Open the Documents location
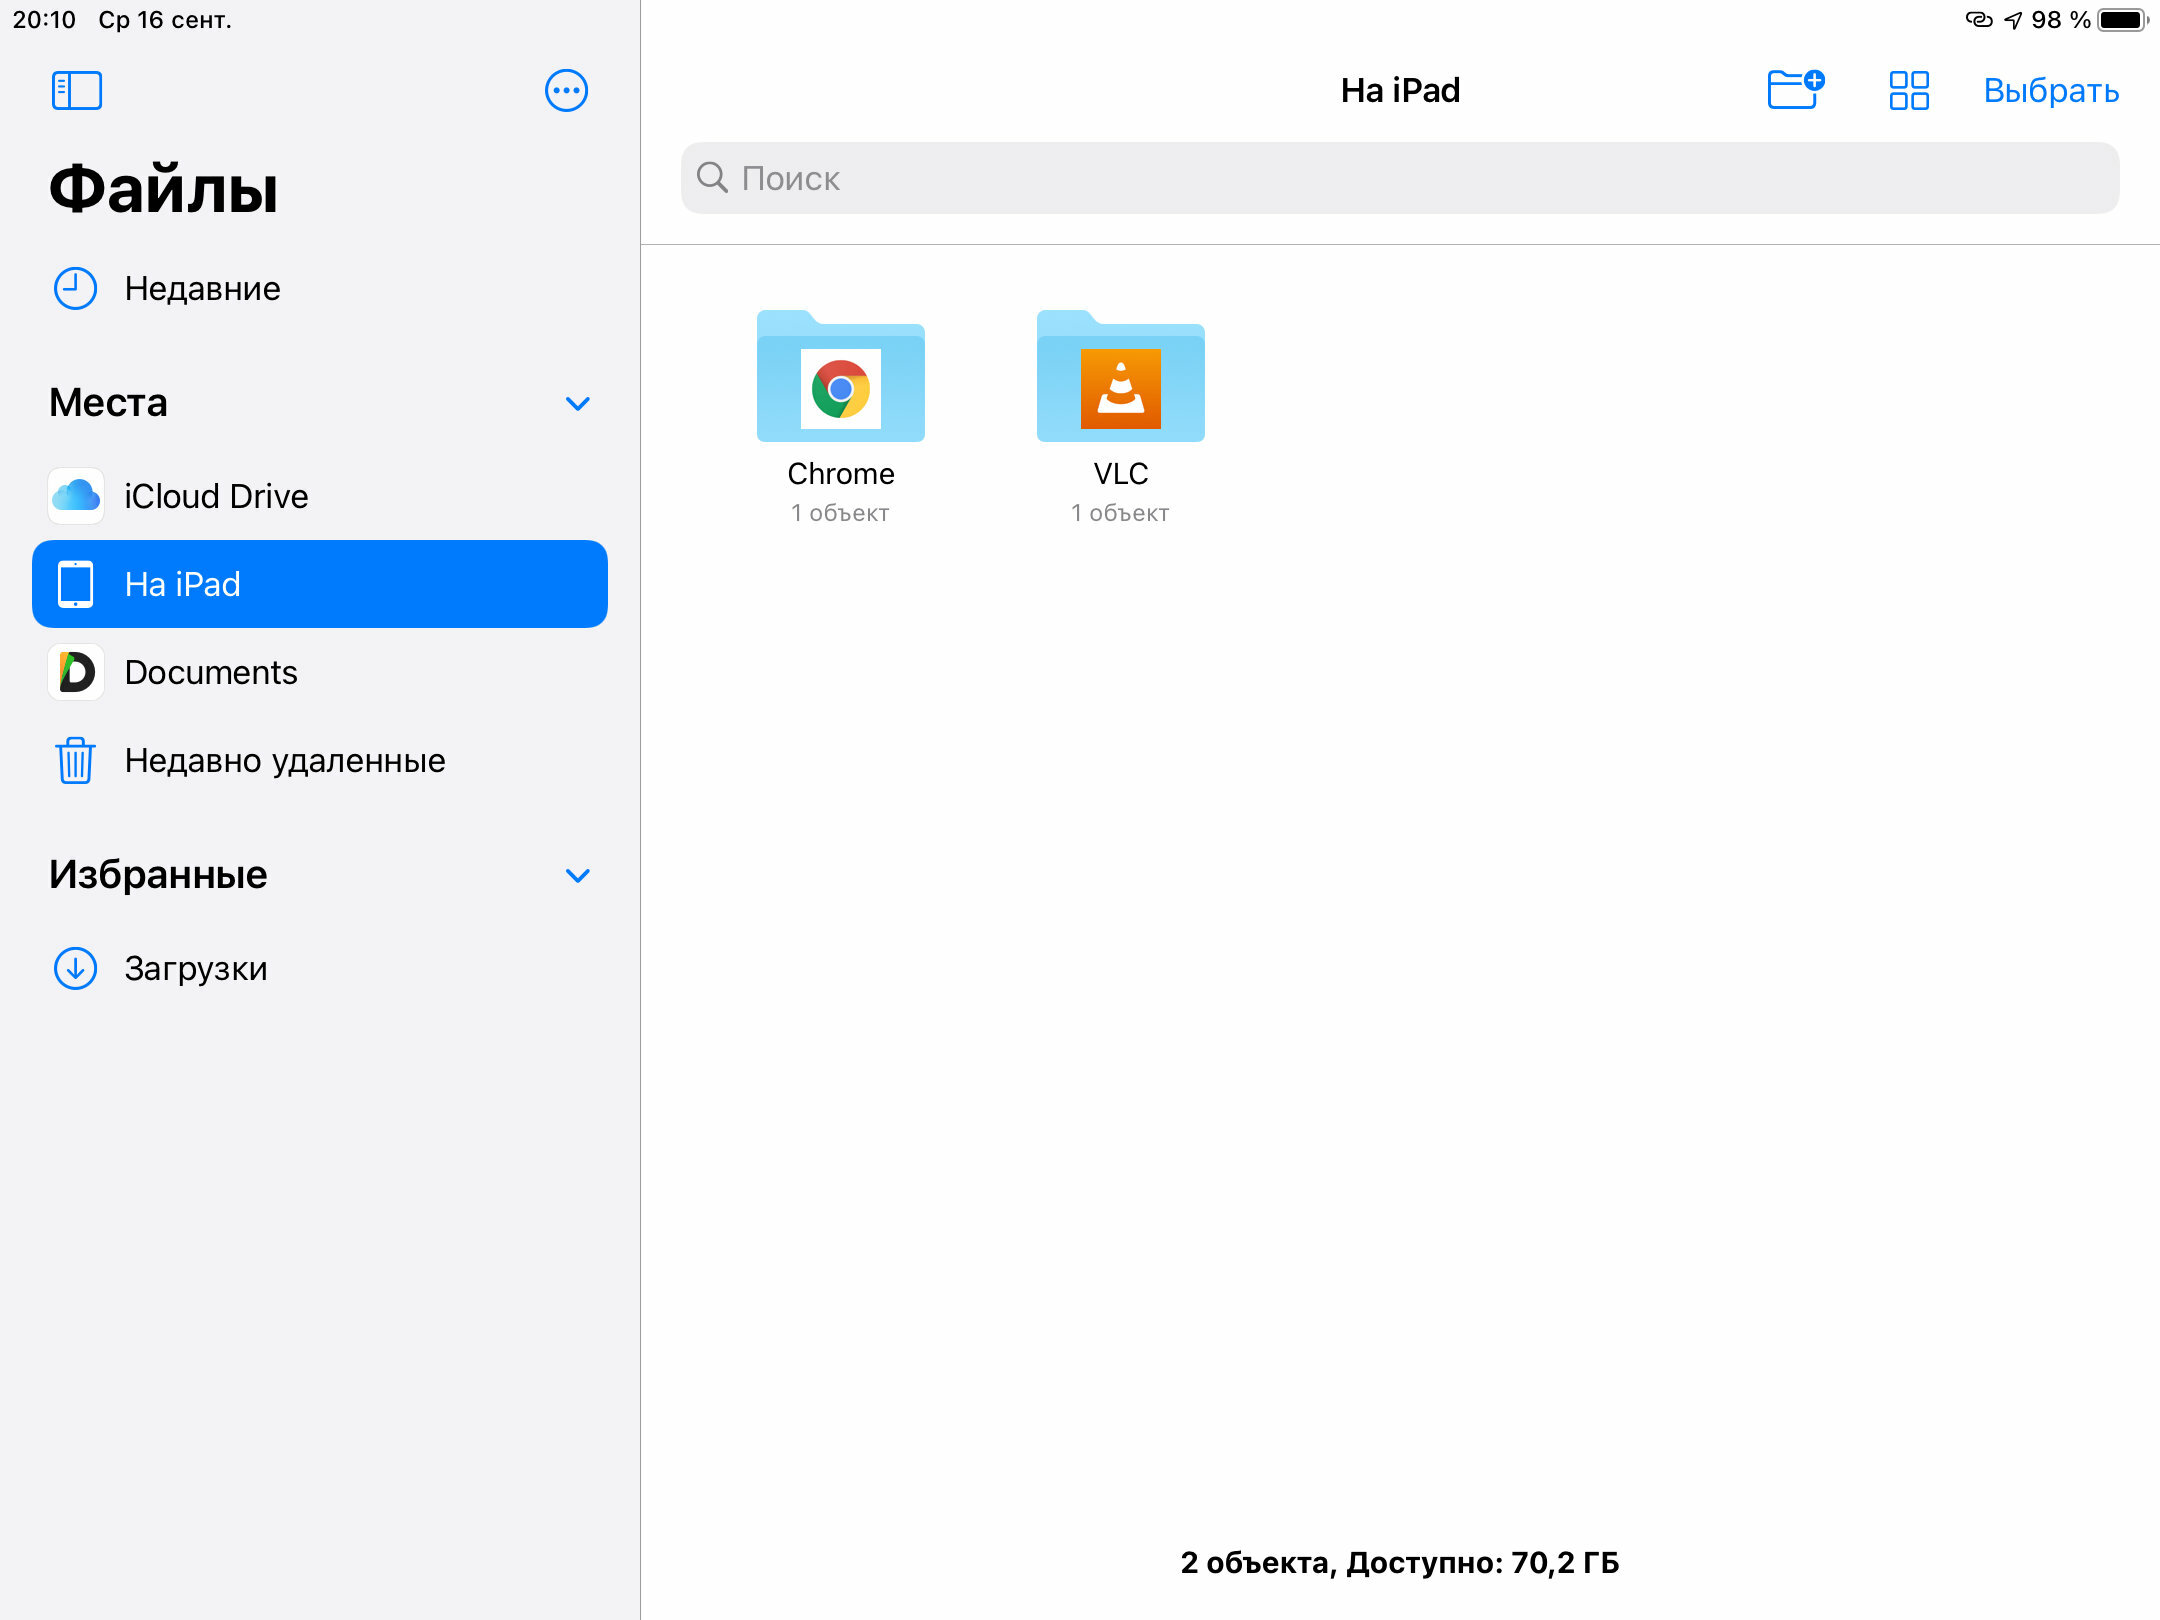Image resolution: width=2160 pixels, height=1620 pixels. tap(320, 672)
